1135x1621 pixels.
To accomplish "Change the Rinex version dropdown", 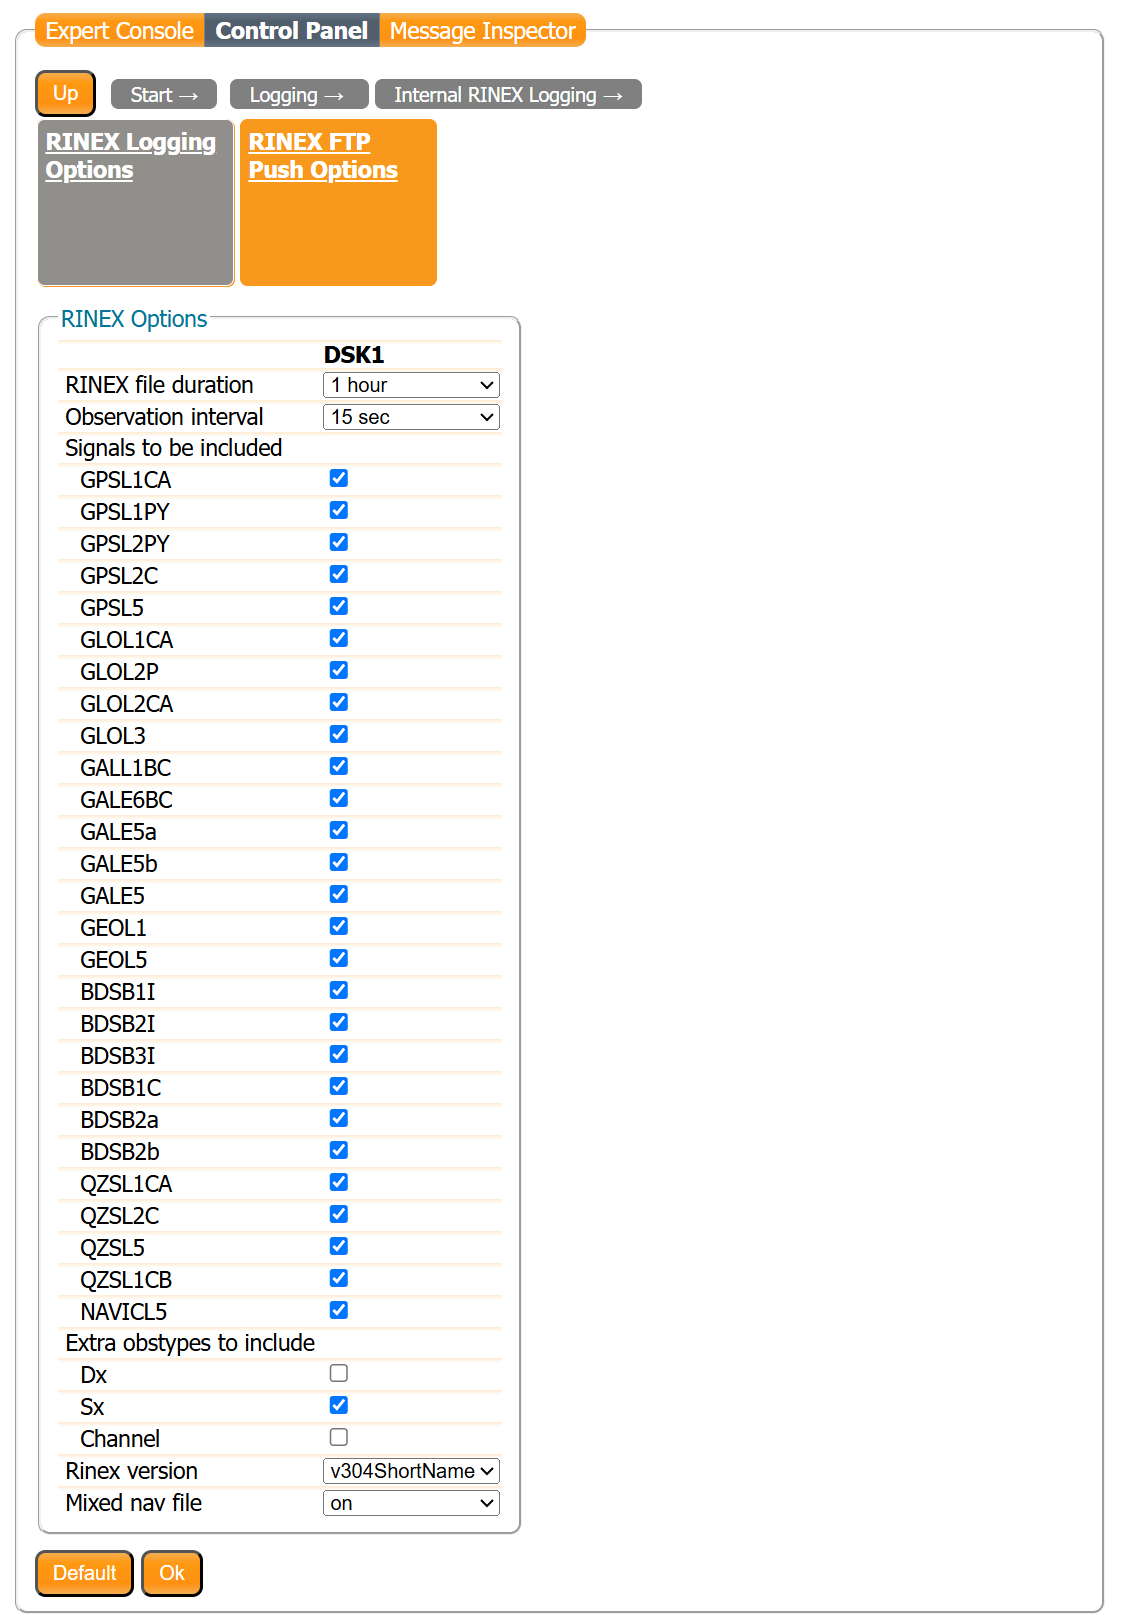I will click(x=411, y=1471).
